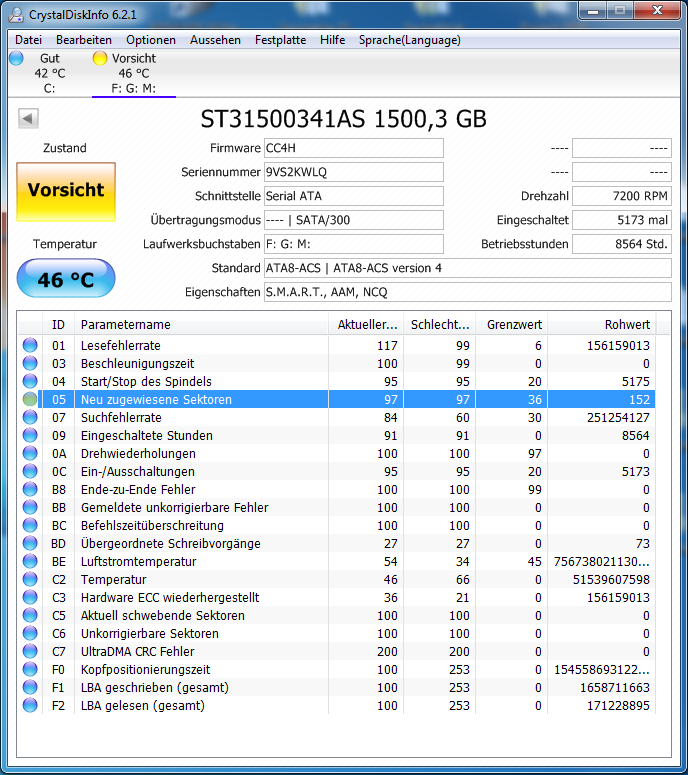This screenshot has height=775, width=688.
Task: Click the status orb for Start/Stop des Spindels
Action: coord(30,381)
